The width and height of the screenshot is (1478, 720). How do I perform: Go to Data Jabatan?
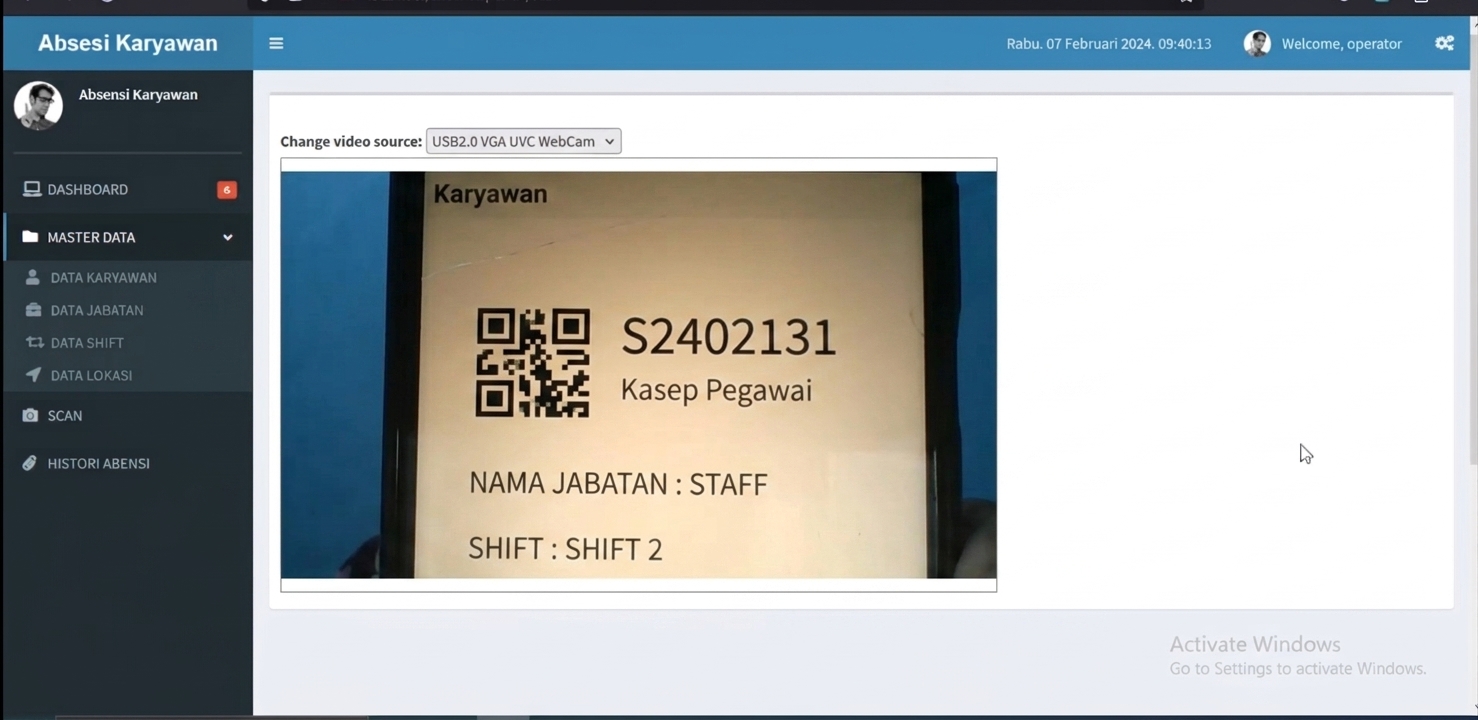coord(128,310)
